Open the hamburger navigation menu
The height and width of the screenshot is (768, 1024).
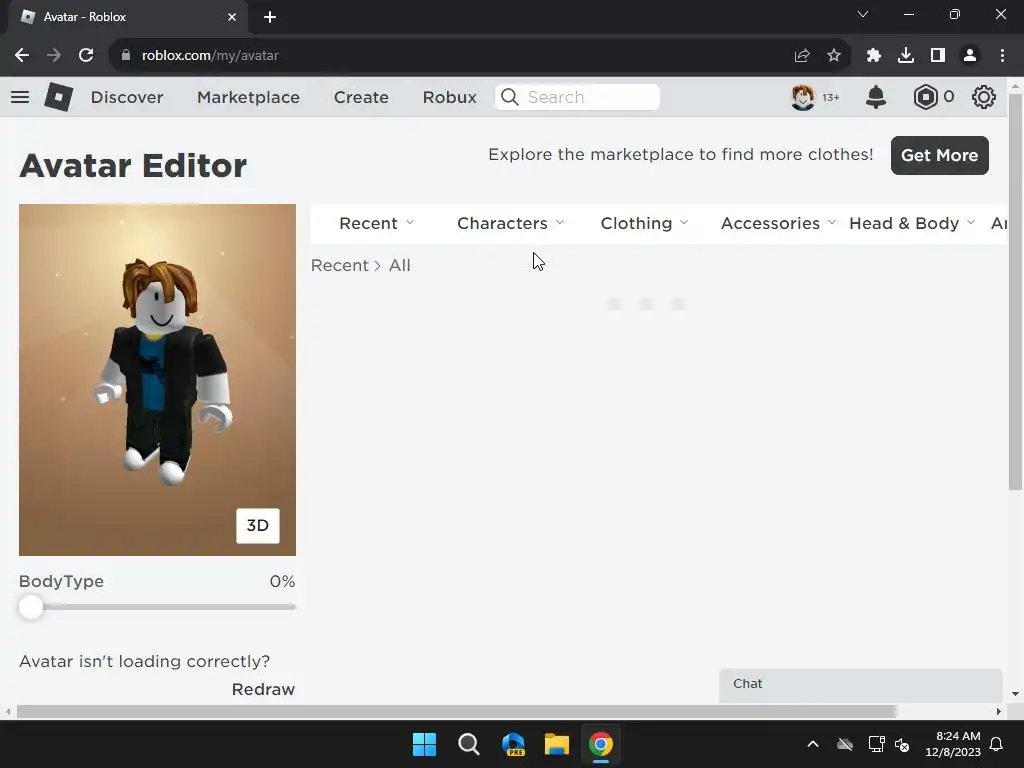[20, 97]
